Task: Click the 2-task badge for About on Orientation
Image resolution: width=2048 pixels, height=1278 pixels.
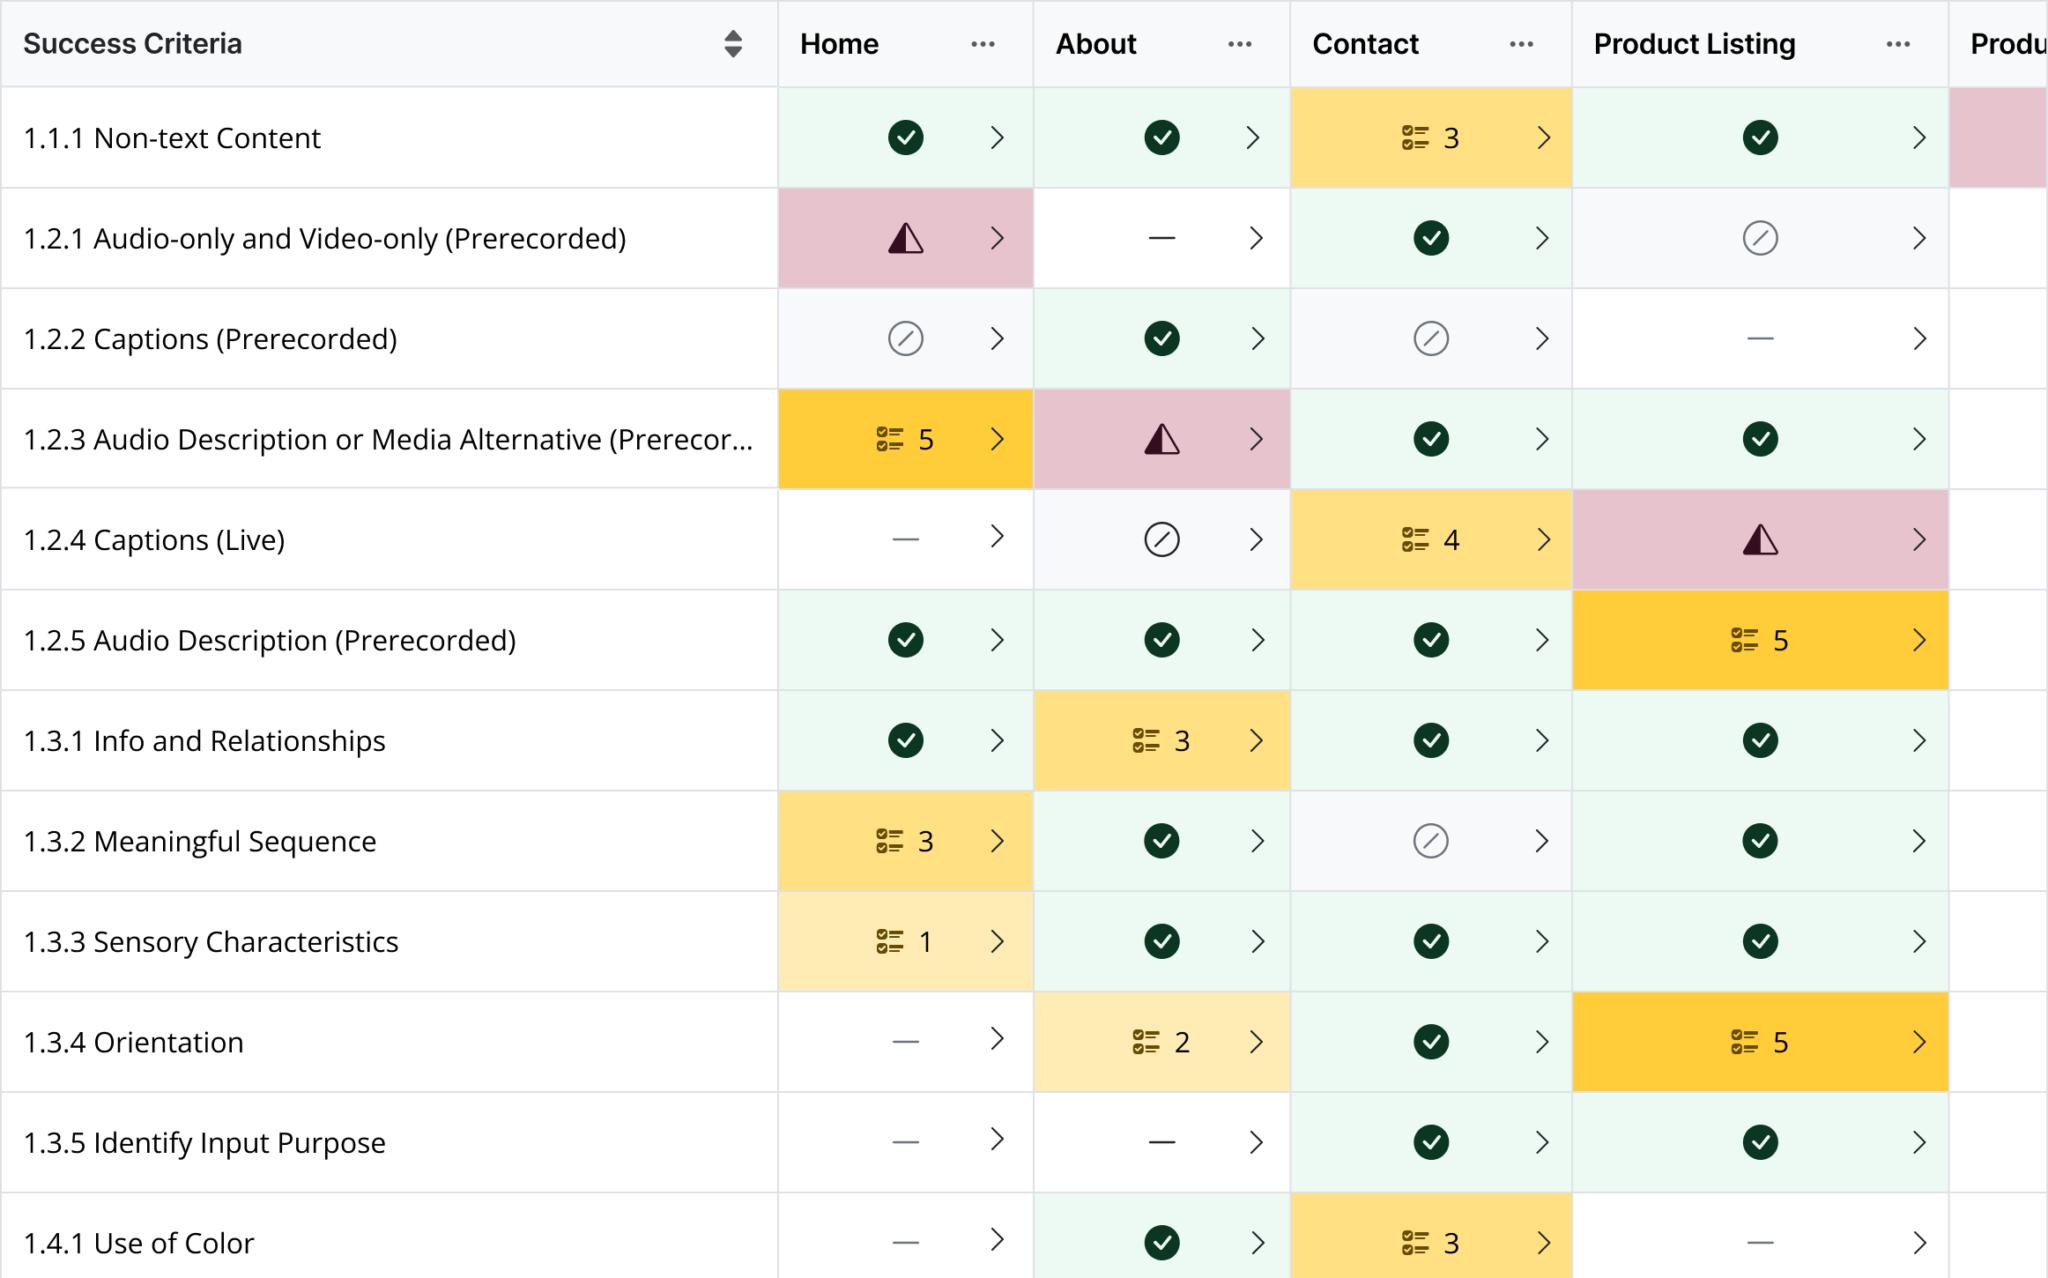Action: click(x=1160, y=1041)
